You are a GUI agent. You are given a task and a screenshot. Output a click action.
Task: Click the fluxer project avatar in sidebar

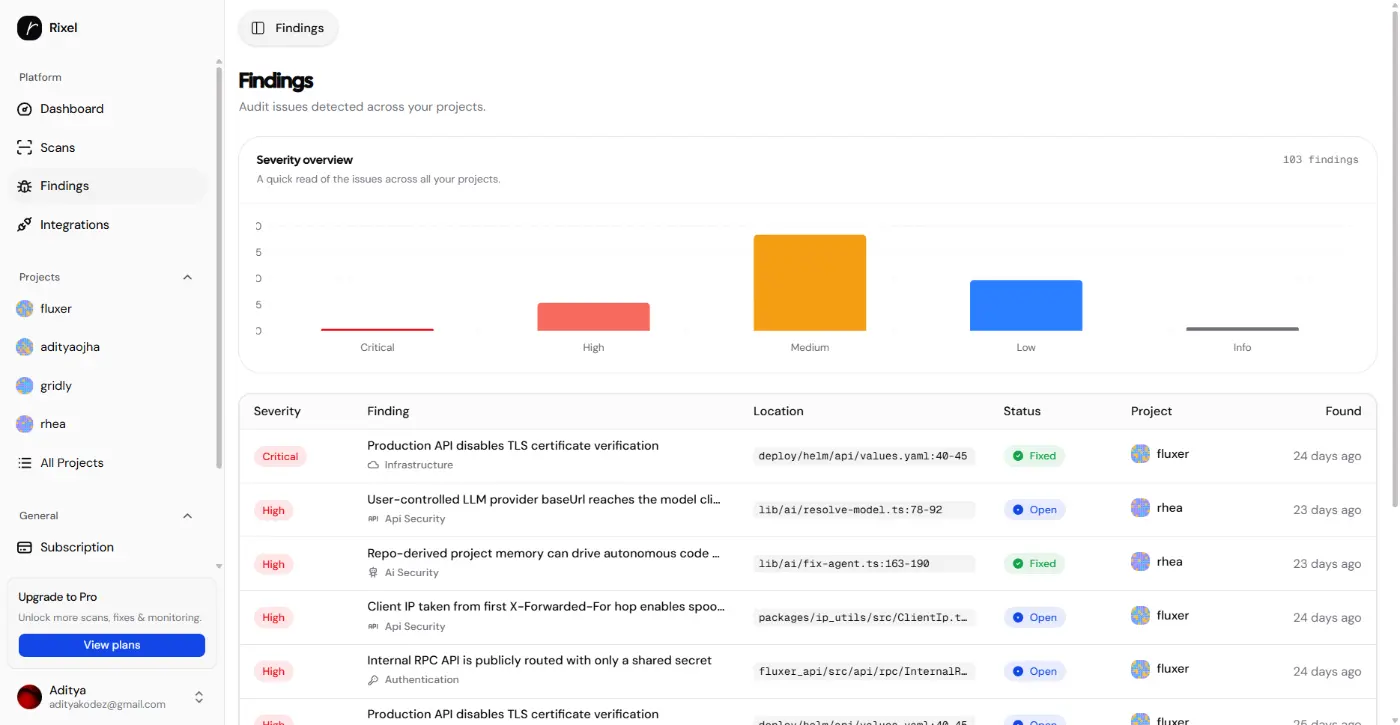[25, 309]
